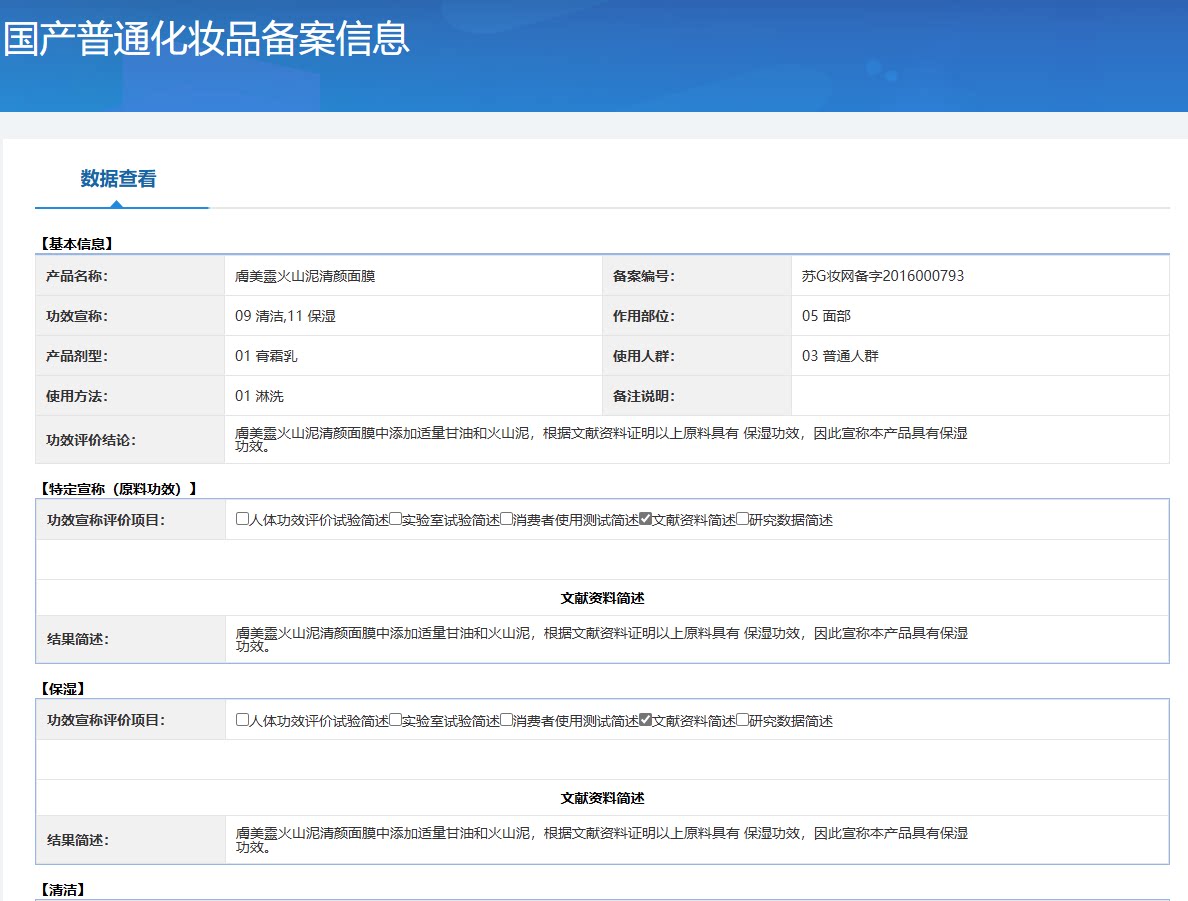Click the 使用方法 label
This screenshot has width=1188, height=901.
[77, 396]
